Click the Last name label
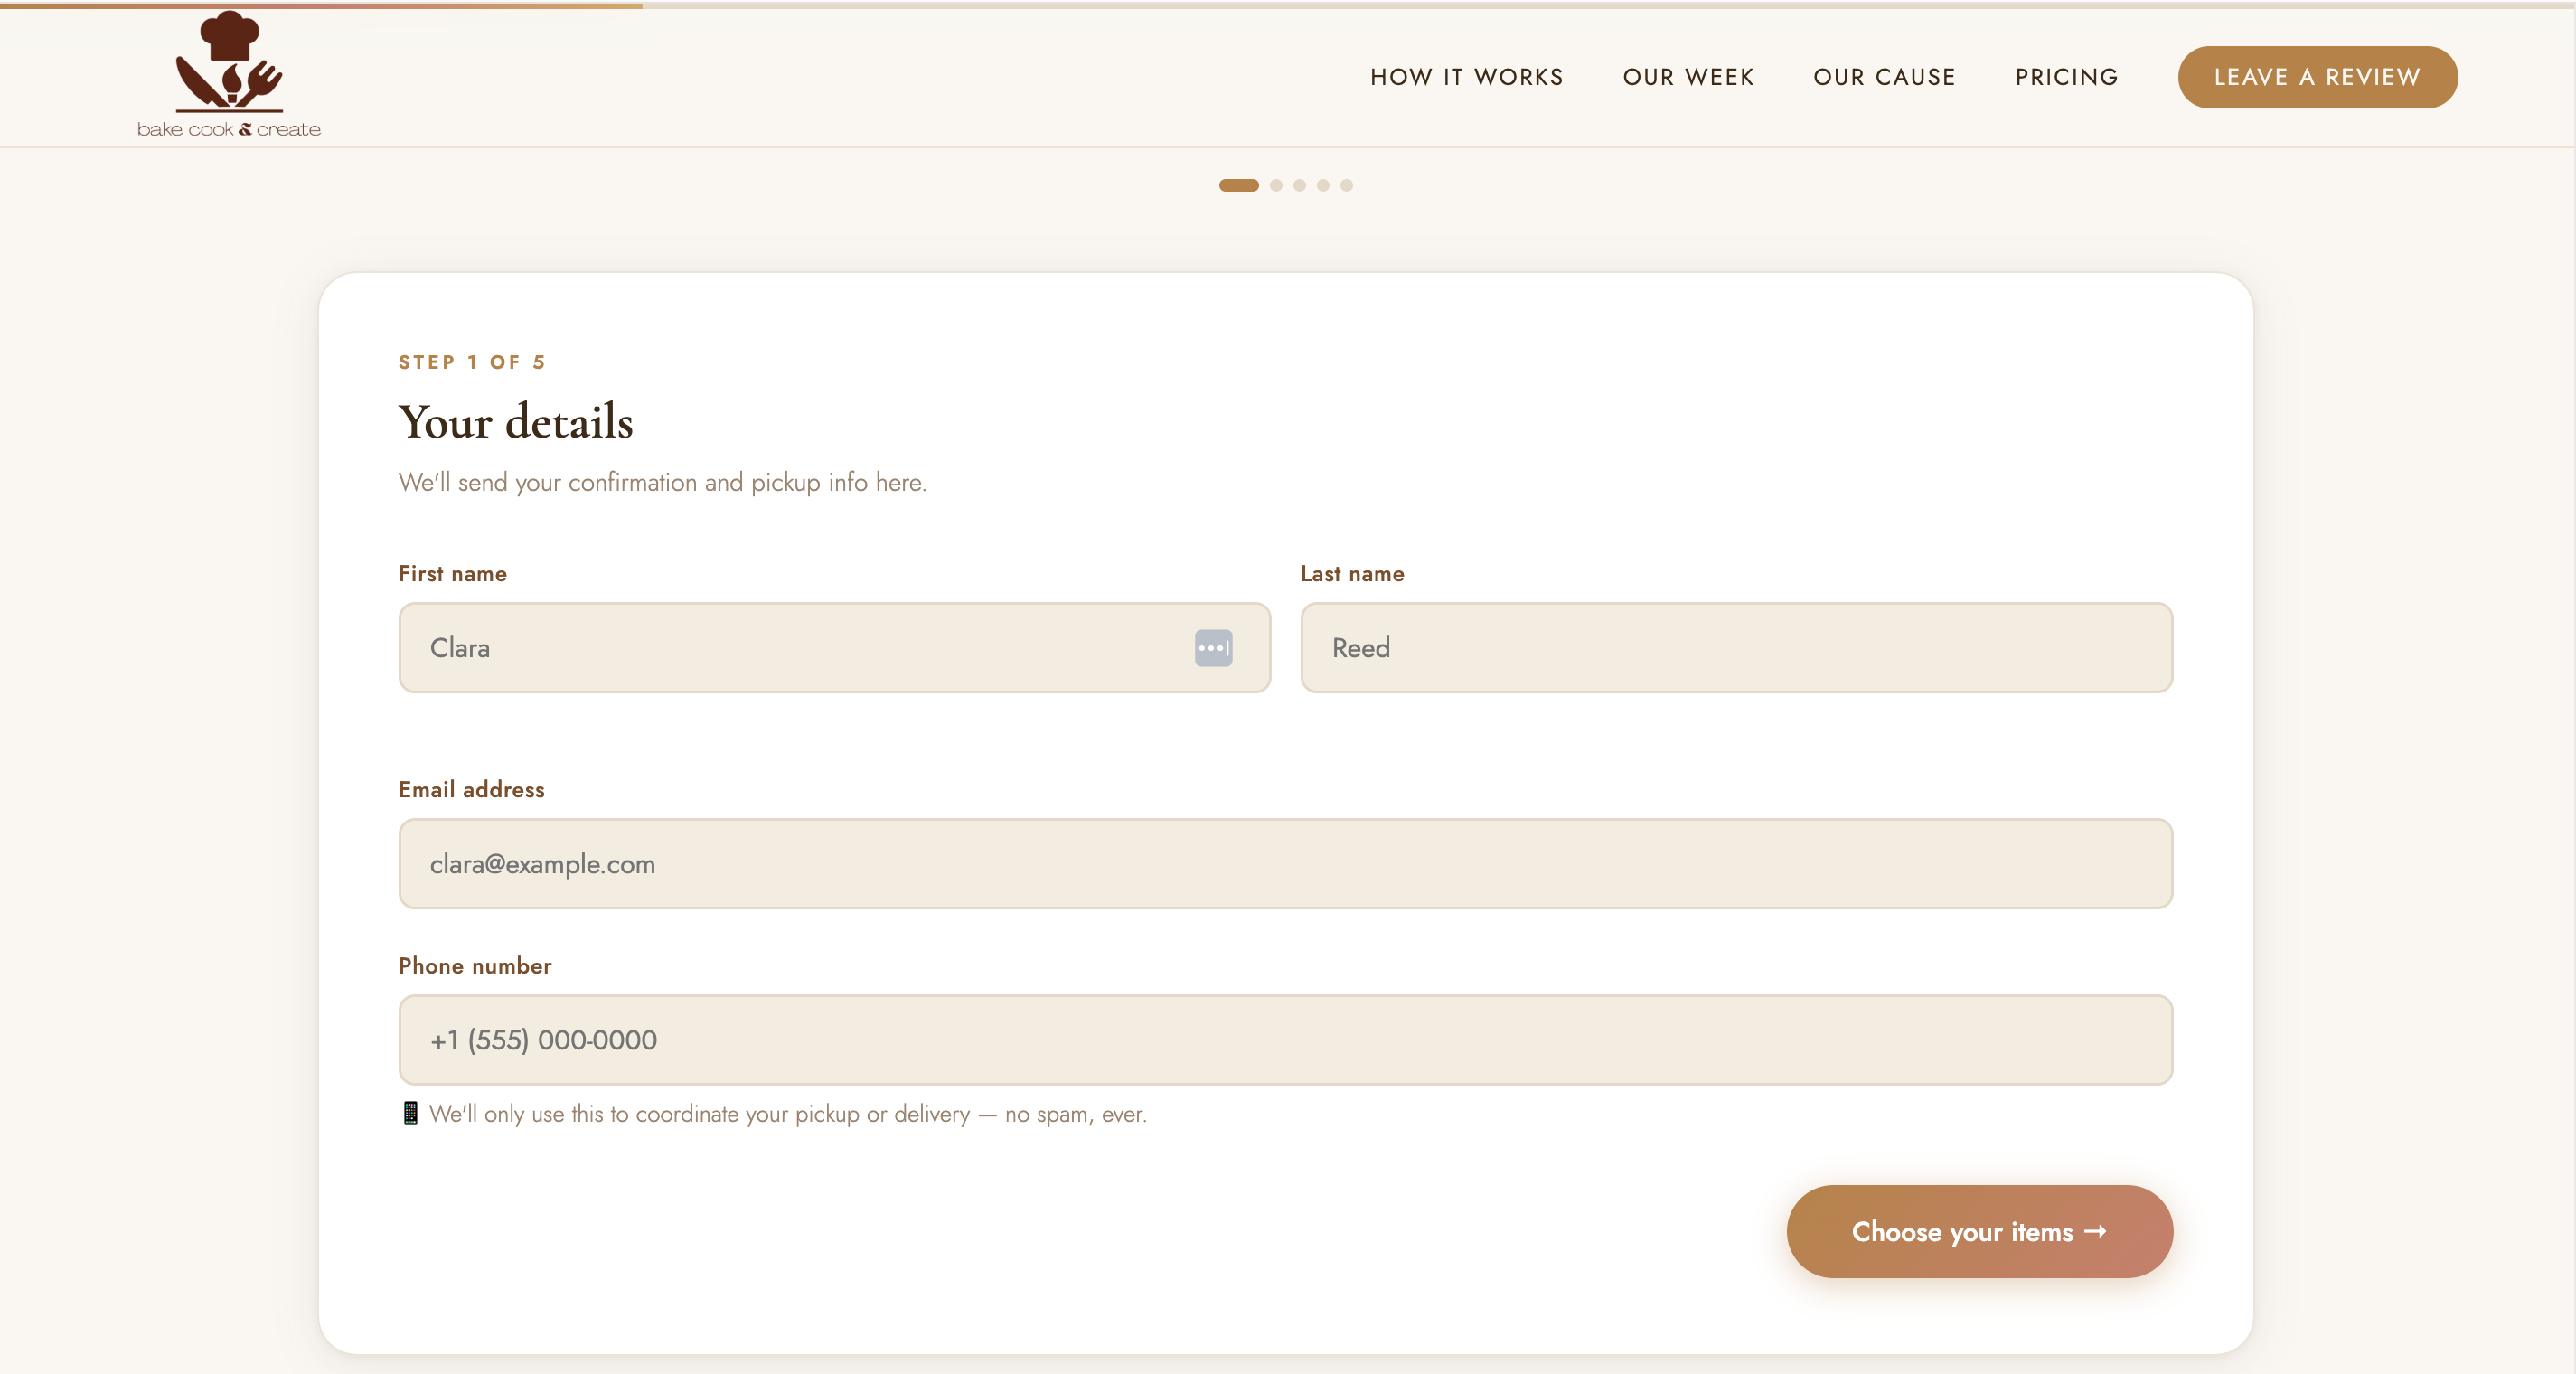2576x1374 pixels. [1352, 574]
